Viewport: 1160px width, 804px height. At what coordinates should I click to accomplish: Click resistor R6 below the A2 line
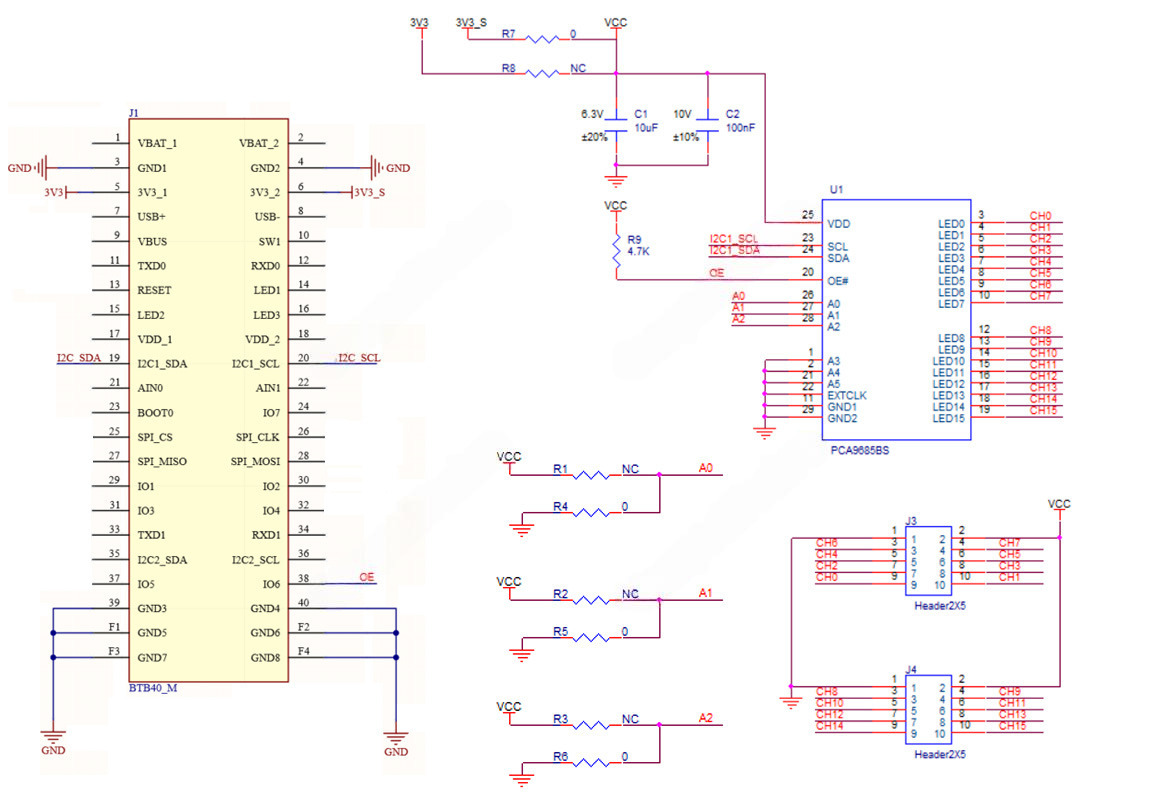(598, 762)
